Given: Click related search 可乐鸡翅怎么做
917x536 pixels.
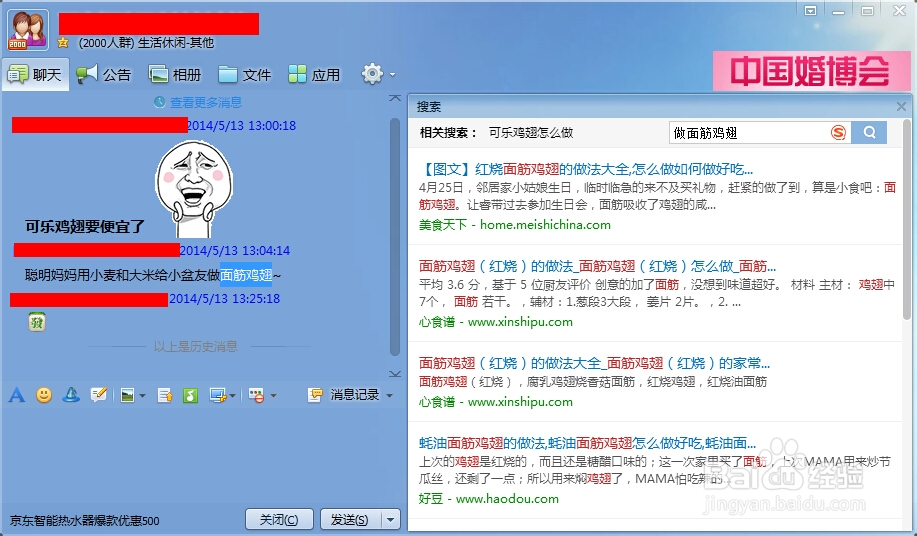Looking at the screenshot, I should coord(531,133).
